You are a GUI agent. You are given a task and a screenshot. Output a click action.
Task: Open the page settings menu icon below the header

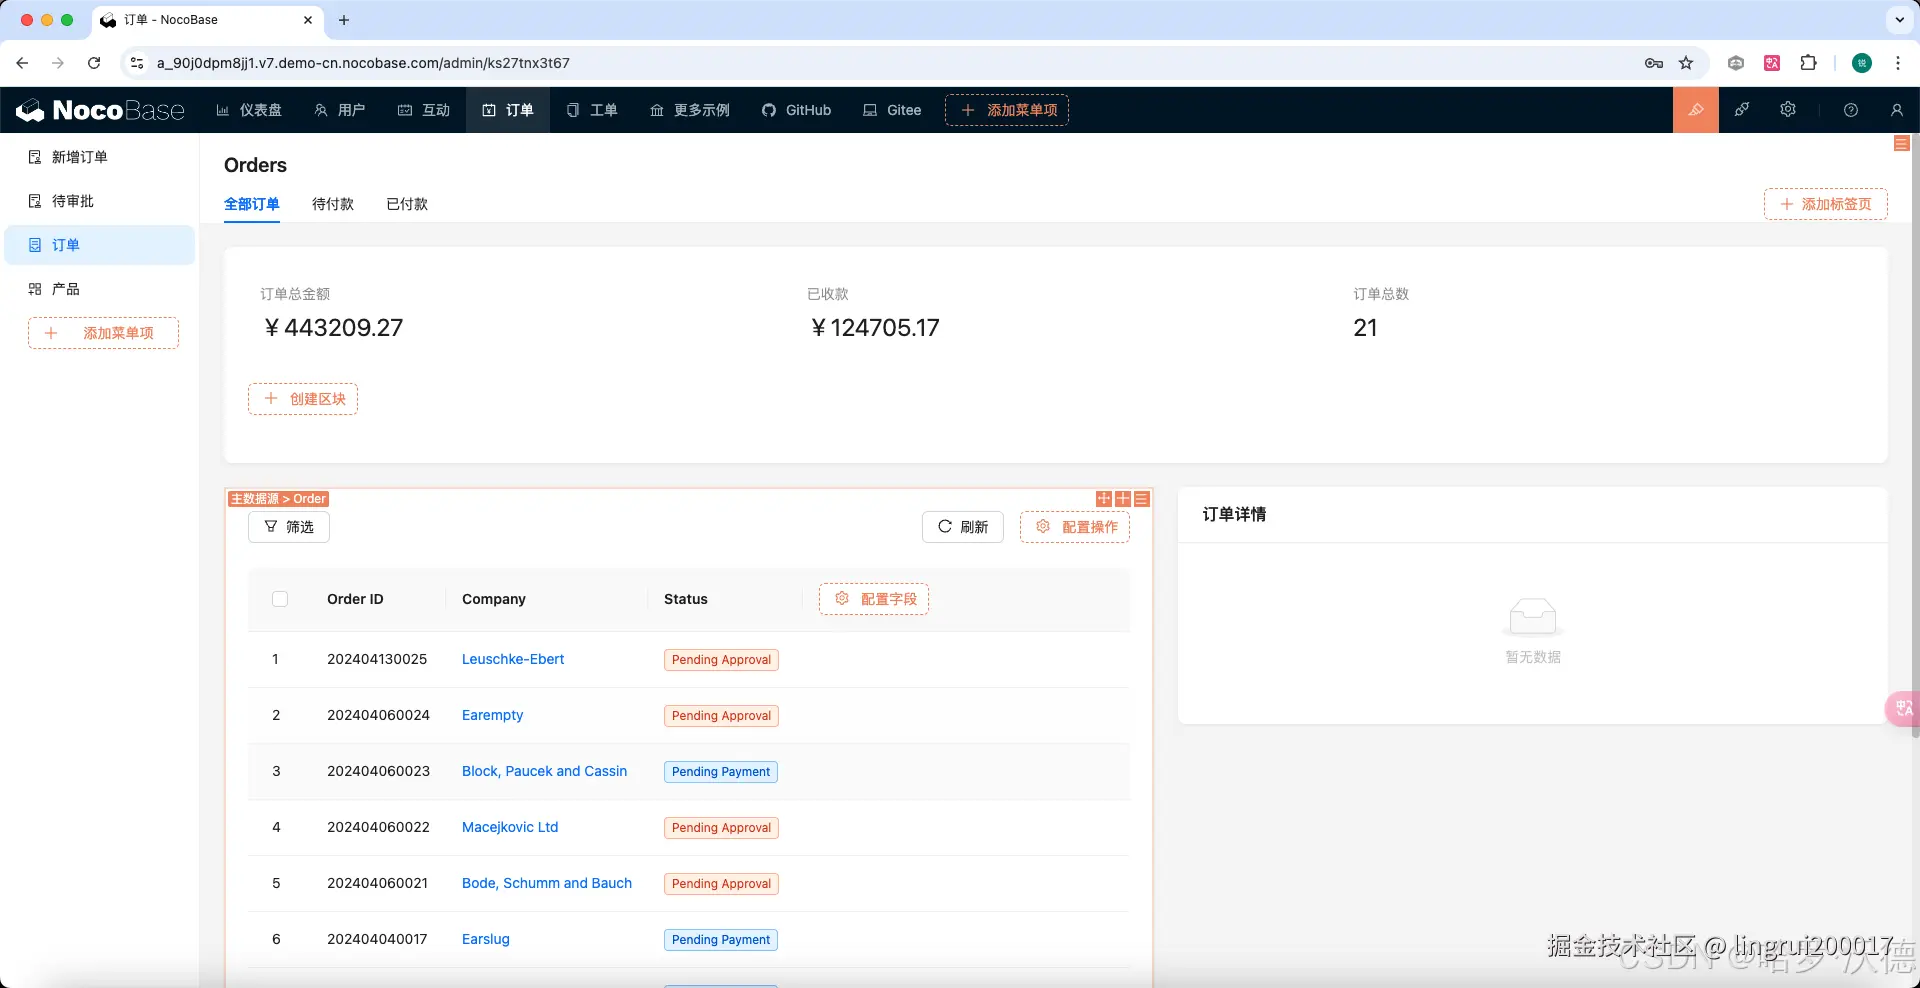tap(1902, 144)
